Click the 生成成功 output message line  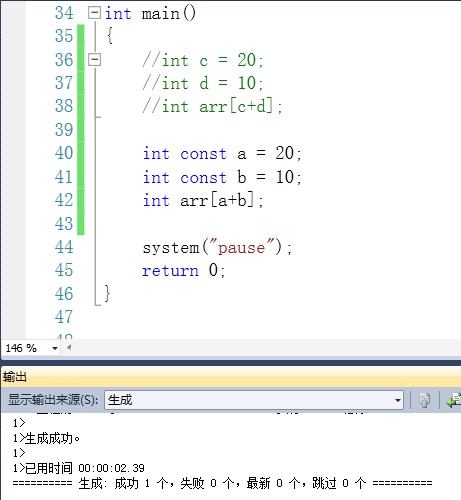click(46, 438)
